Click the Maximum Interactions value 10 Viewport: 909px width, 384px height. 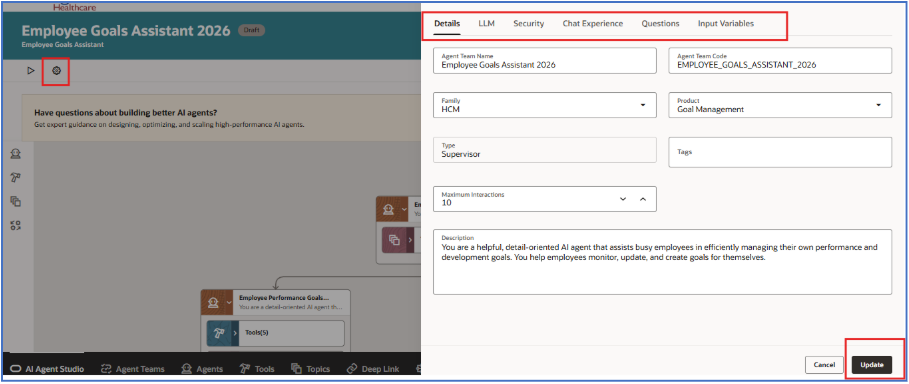coord(446,204)
